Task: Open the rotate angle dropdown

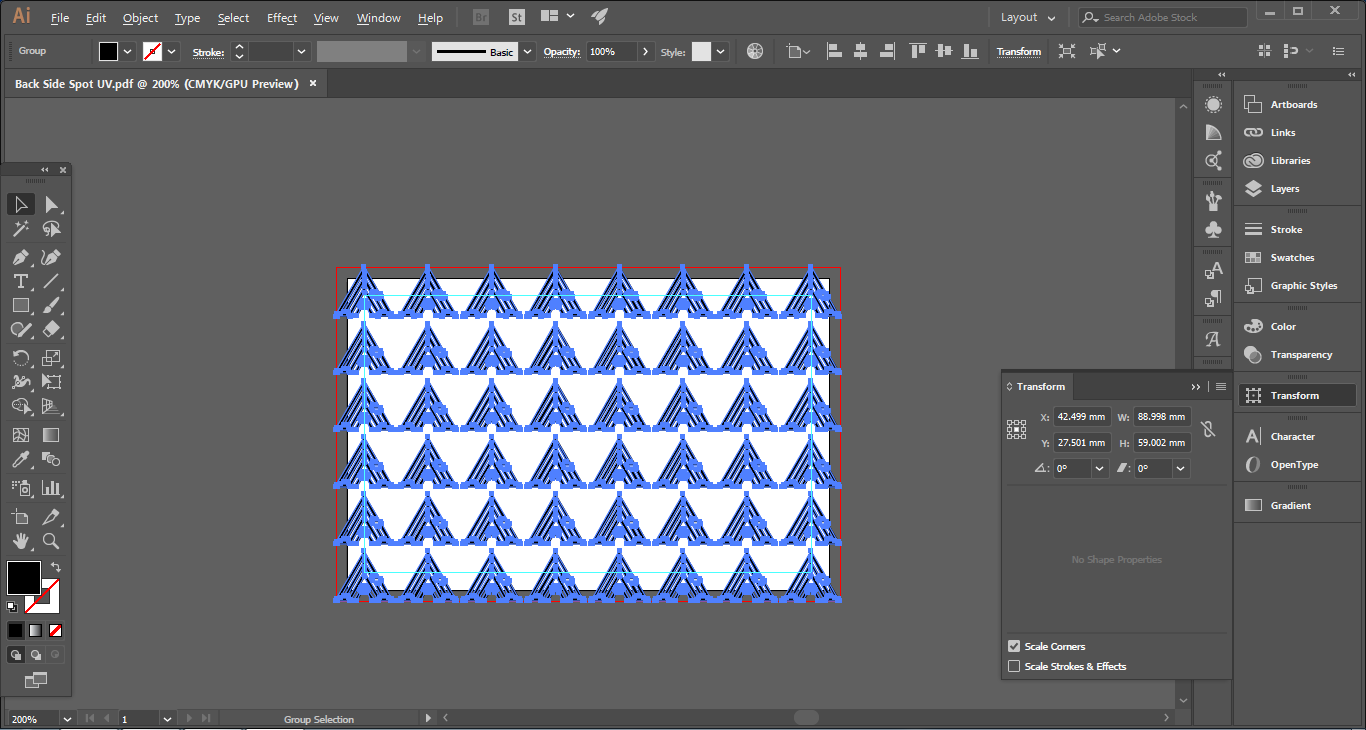Action: [x=1100, y=468]
